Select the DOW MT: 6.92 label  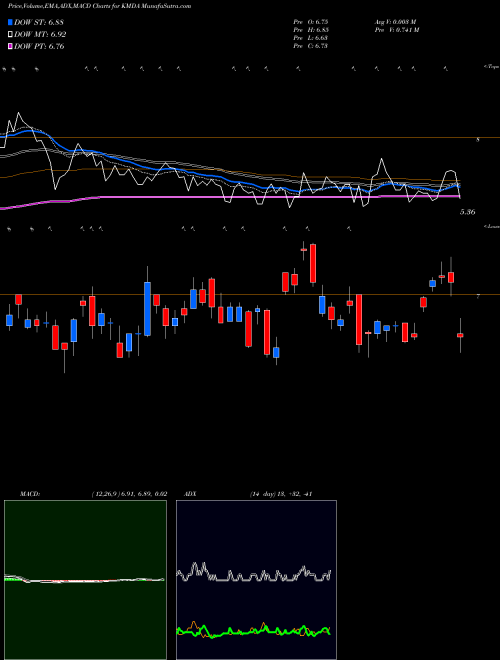pos(40,35)
